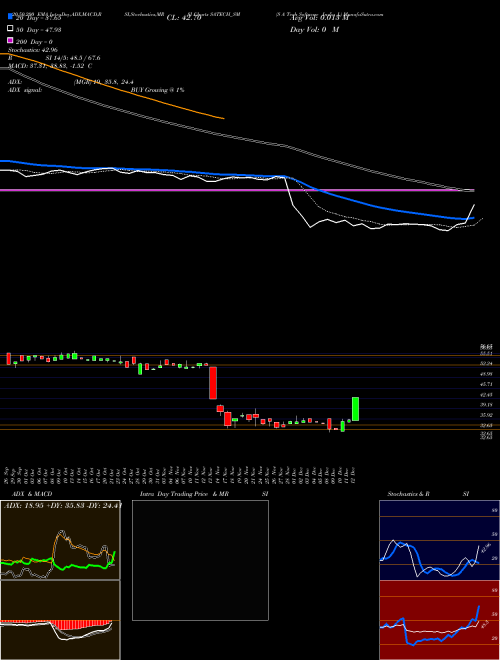Click the magenta 200 Day legend swatch
The image size is (500, 660).
tap(10, 40)
